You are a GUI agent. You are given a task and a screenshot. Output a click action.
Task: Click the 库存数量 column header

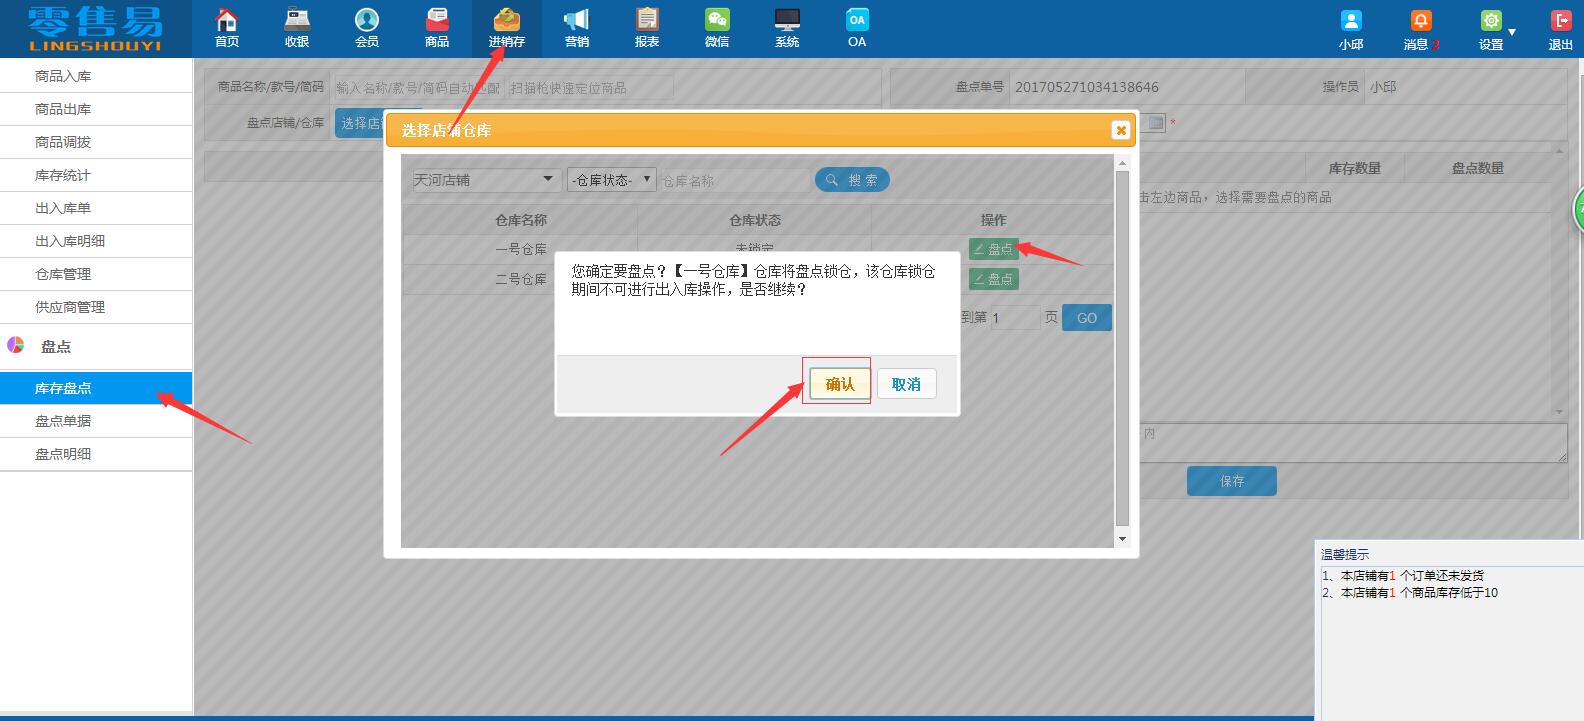point(1355,168)
